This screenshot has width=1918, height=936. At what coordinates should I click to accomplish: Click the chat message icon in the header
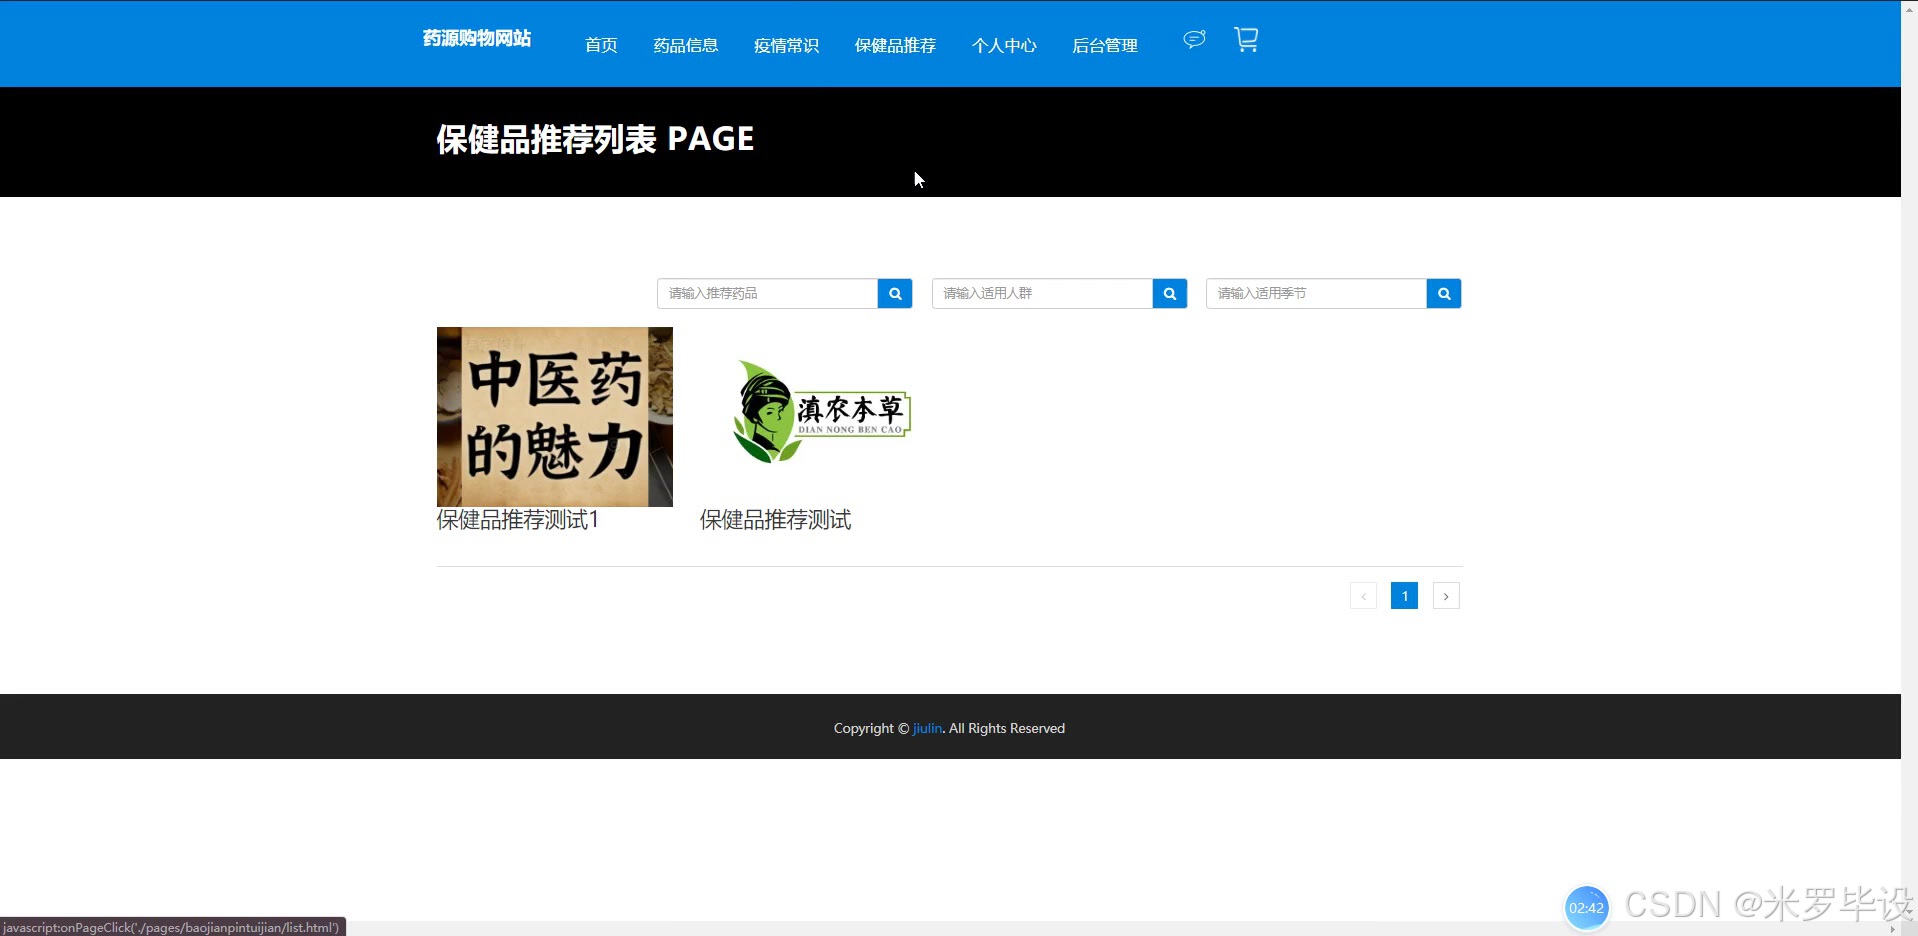(x=1192, y=39)
